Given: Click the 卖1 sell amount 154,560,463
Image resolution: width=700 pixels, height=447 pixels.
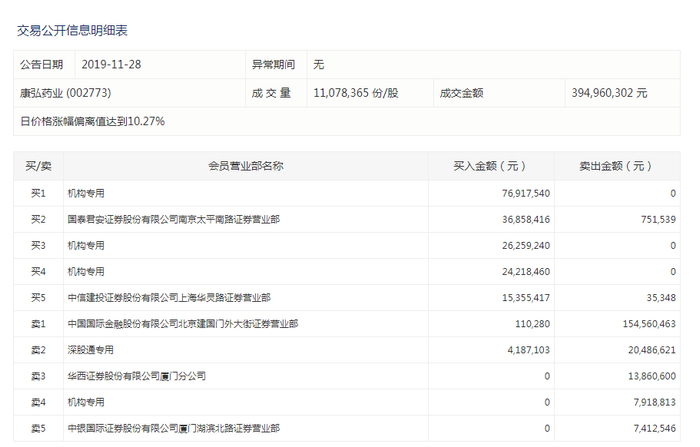Looking at the screenshot, I should point(642,323).
